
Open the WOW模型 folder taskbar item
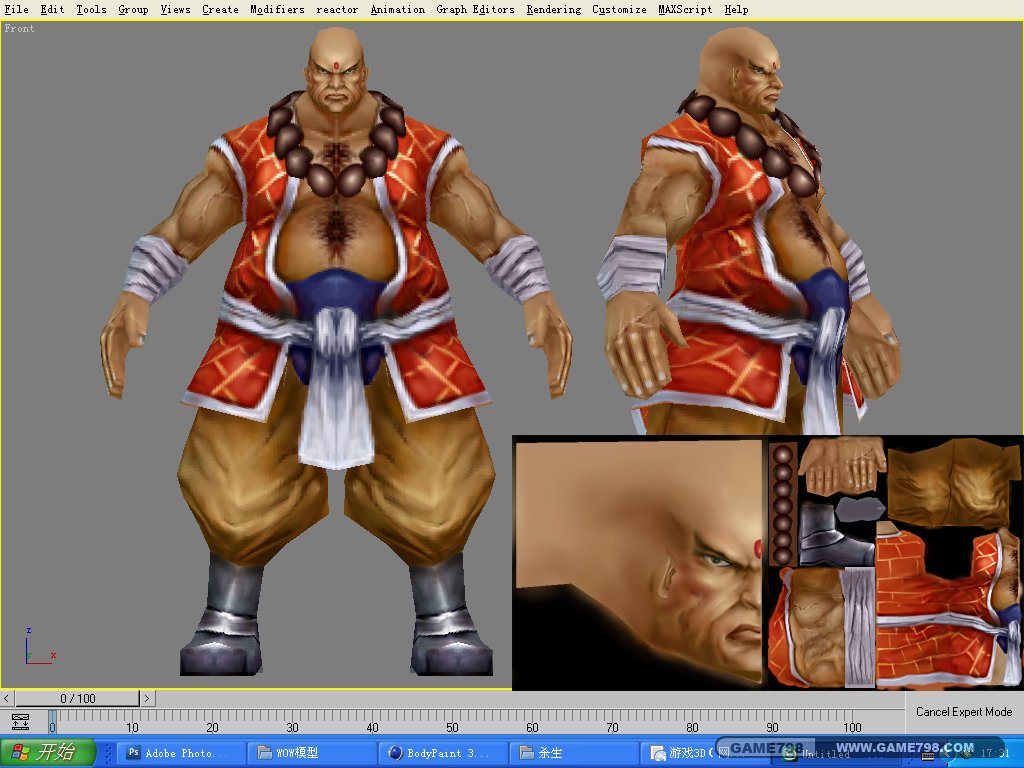pos(312,753)
